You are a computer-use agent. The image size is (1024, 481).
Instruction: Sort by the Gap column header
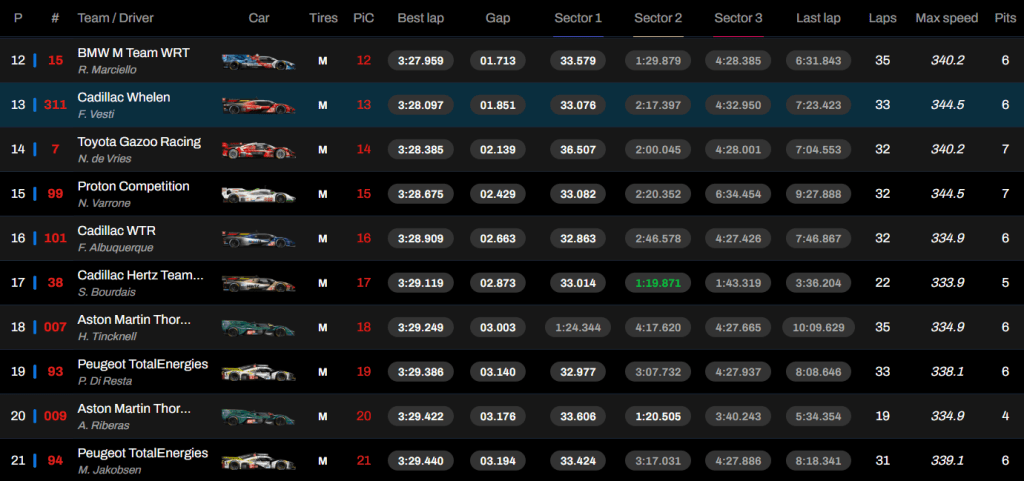click(498, 18)
